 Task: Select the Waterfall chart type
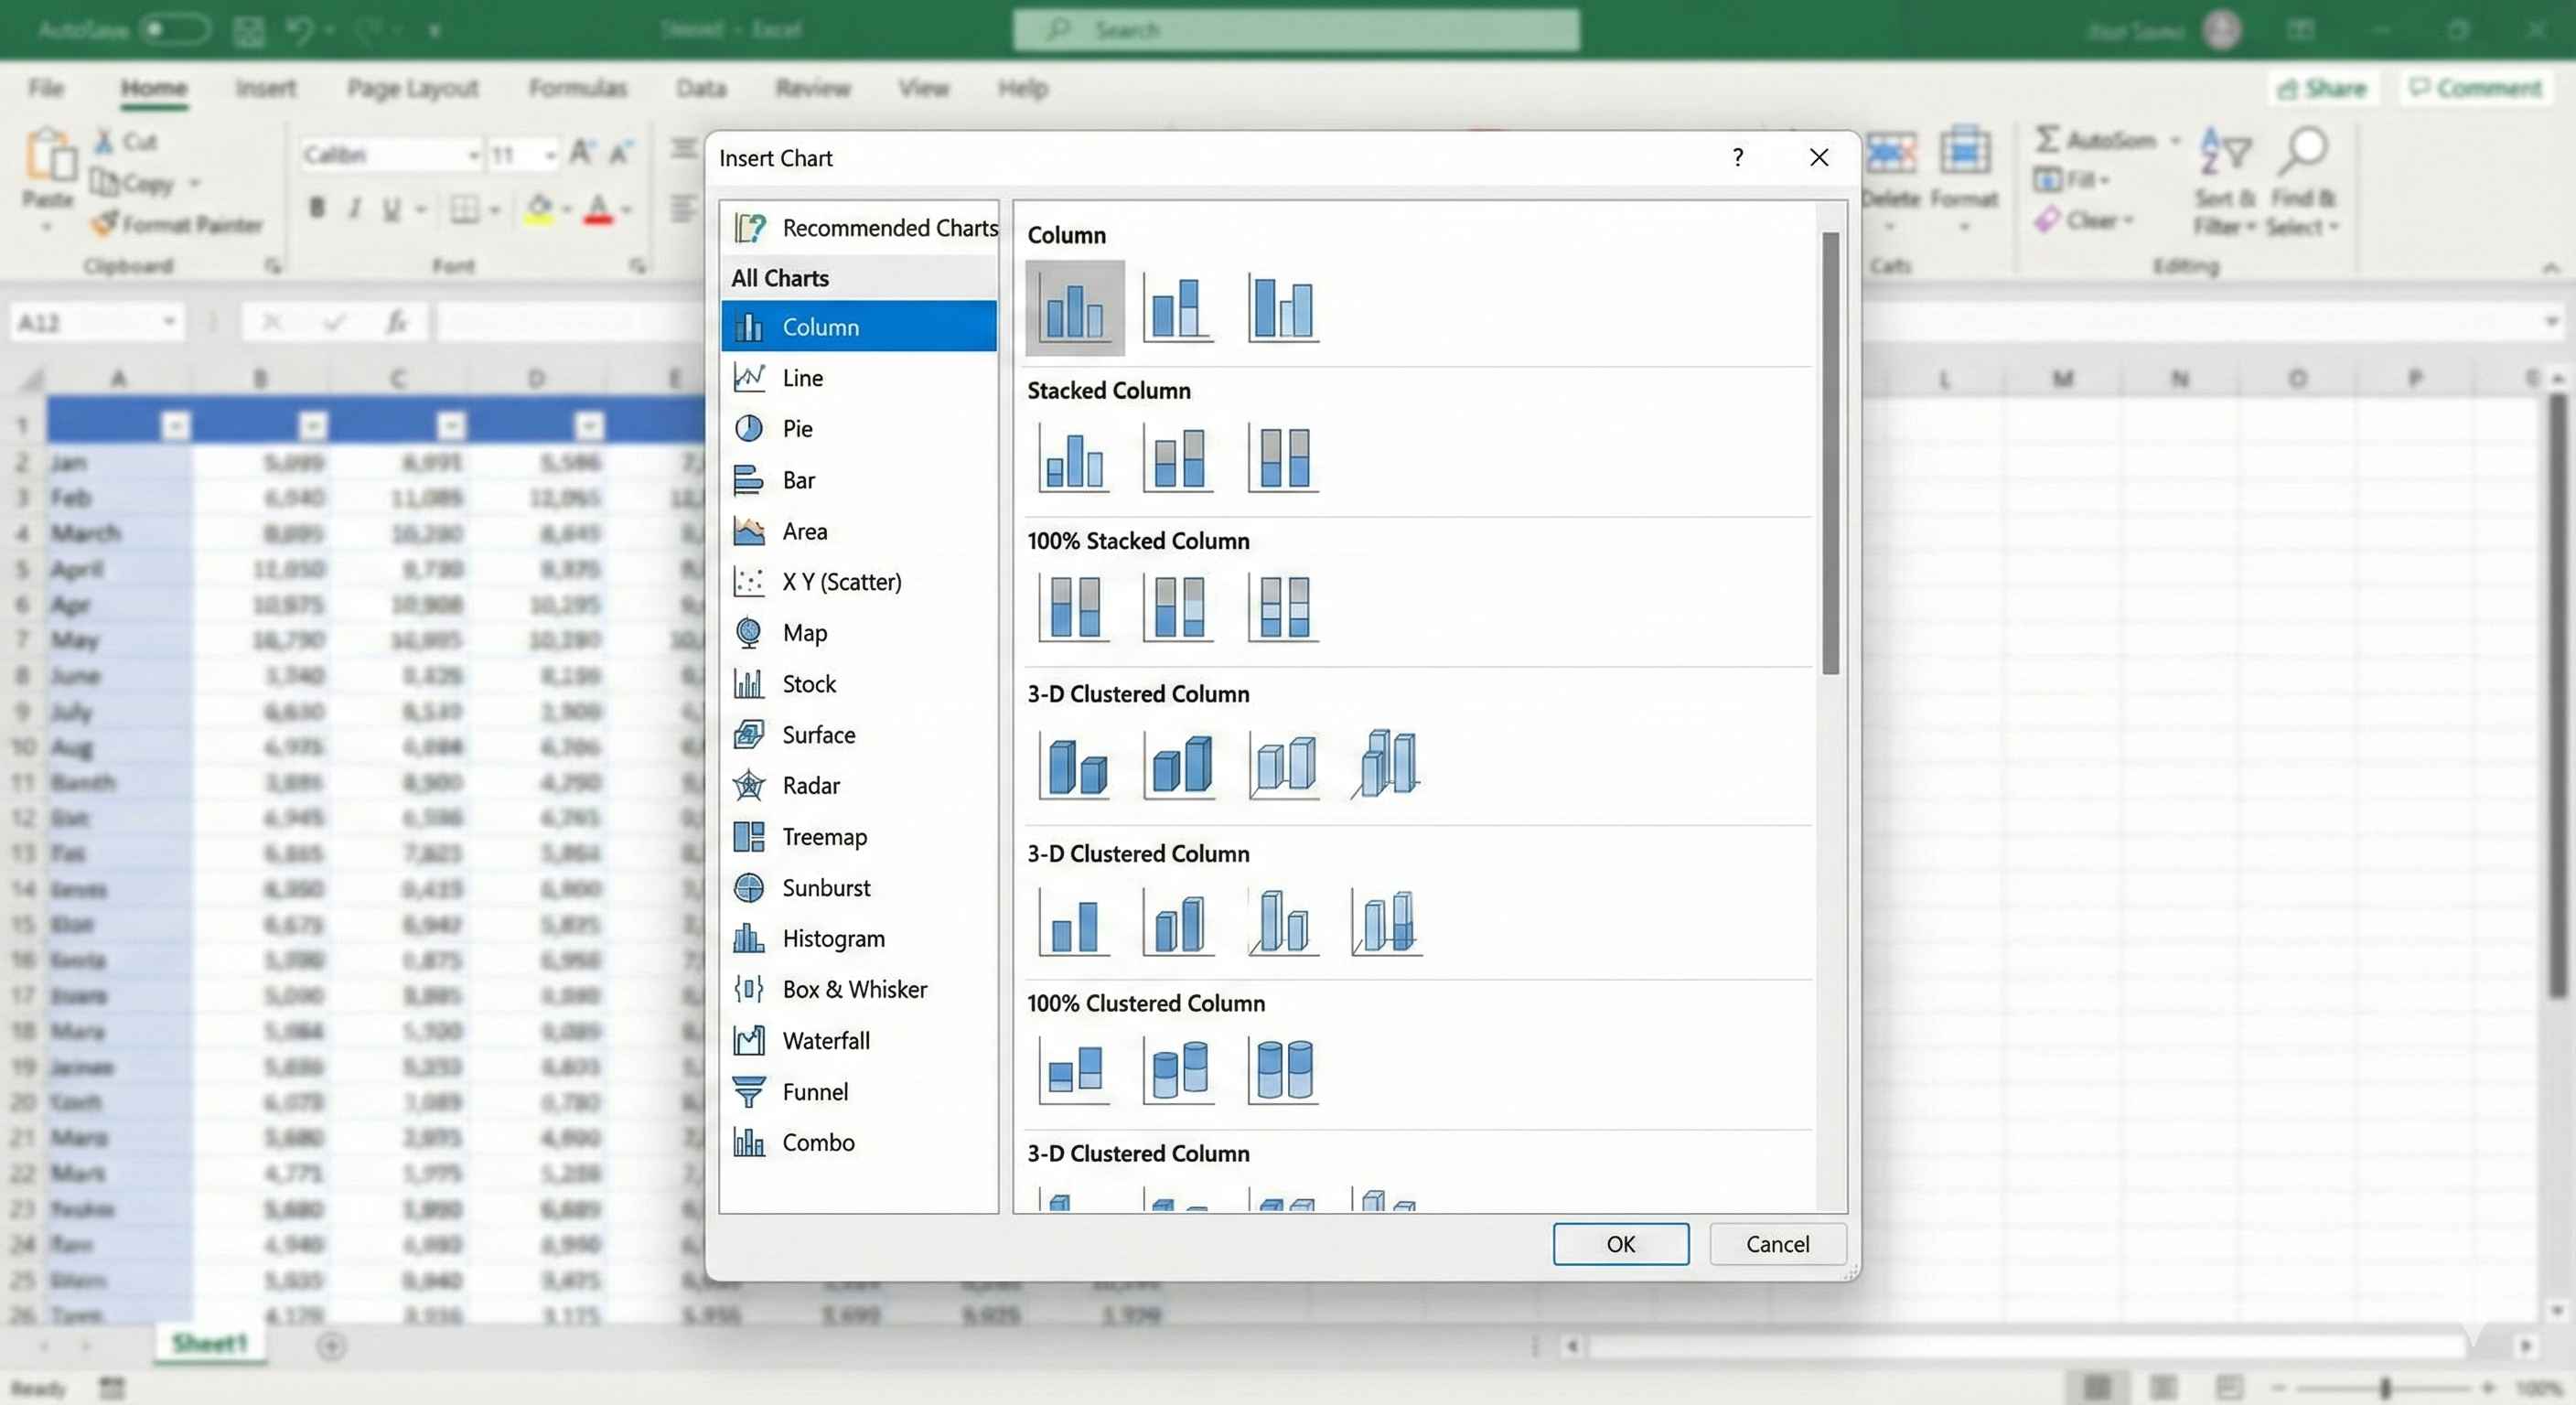click(826, 1040)
